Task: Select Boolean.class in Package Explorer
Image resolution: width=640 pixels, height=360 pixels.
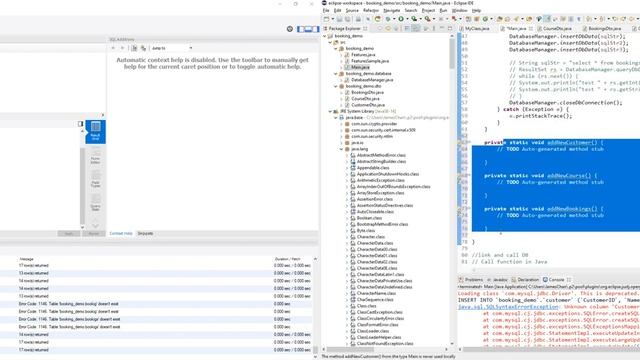Action: coord(369,218)
